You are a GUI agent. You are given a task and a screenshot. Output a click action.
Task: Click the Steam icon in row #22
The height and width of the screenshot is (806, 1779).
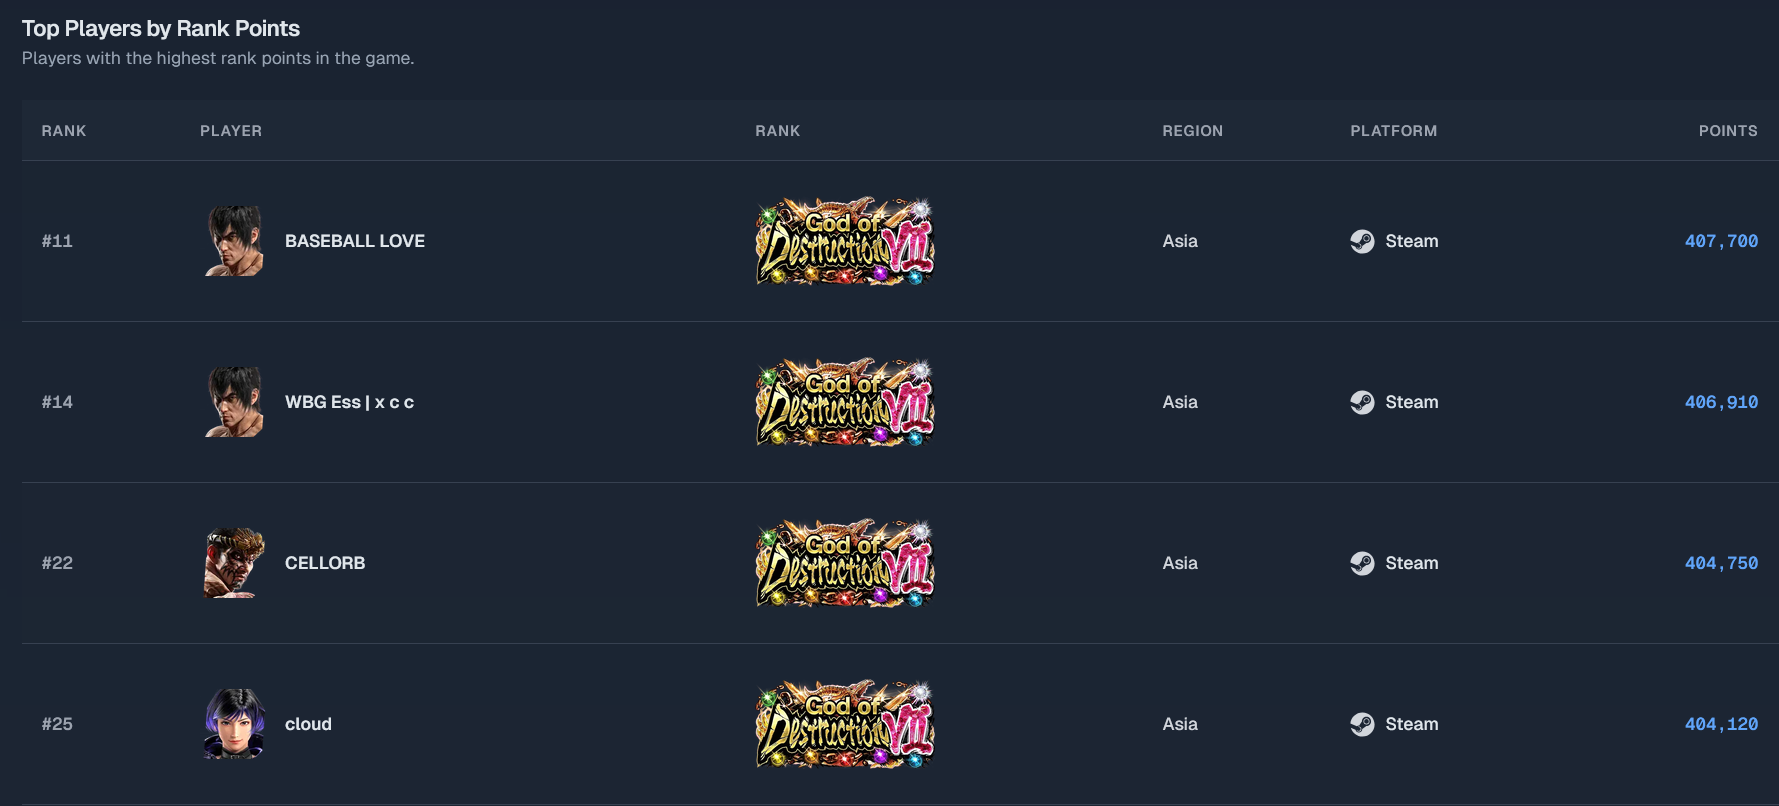coord(1362,563)
